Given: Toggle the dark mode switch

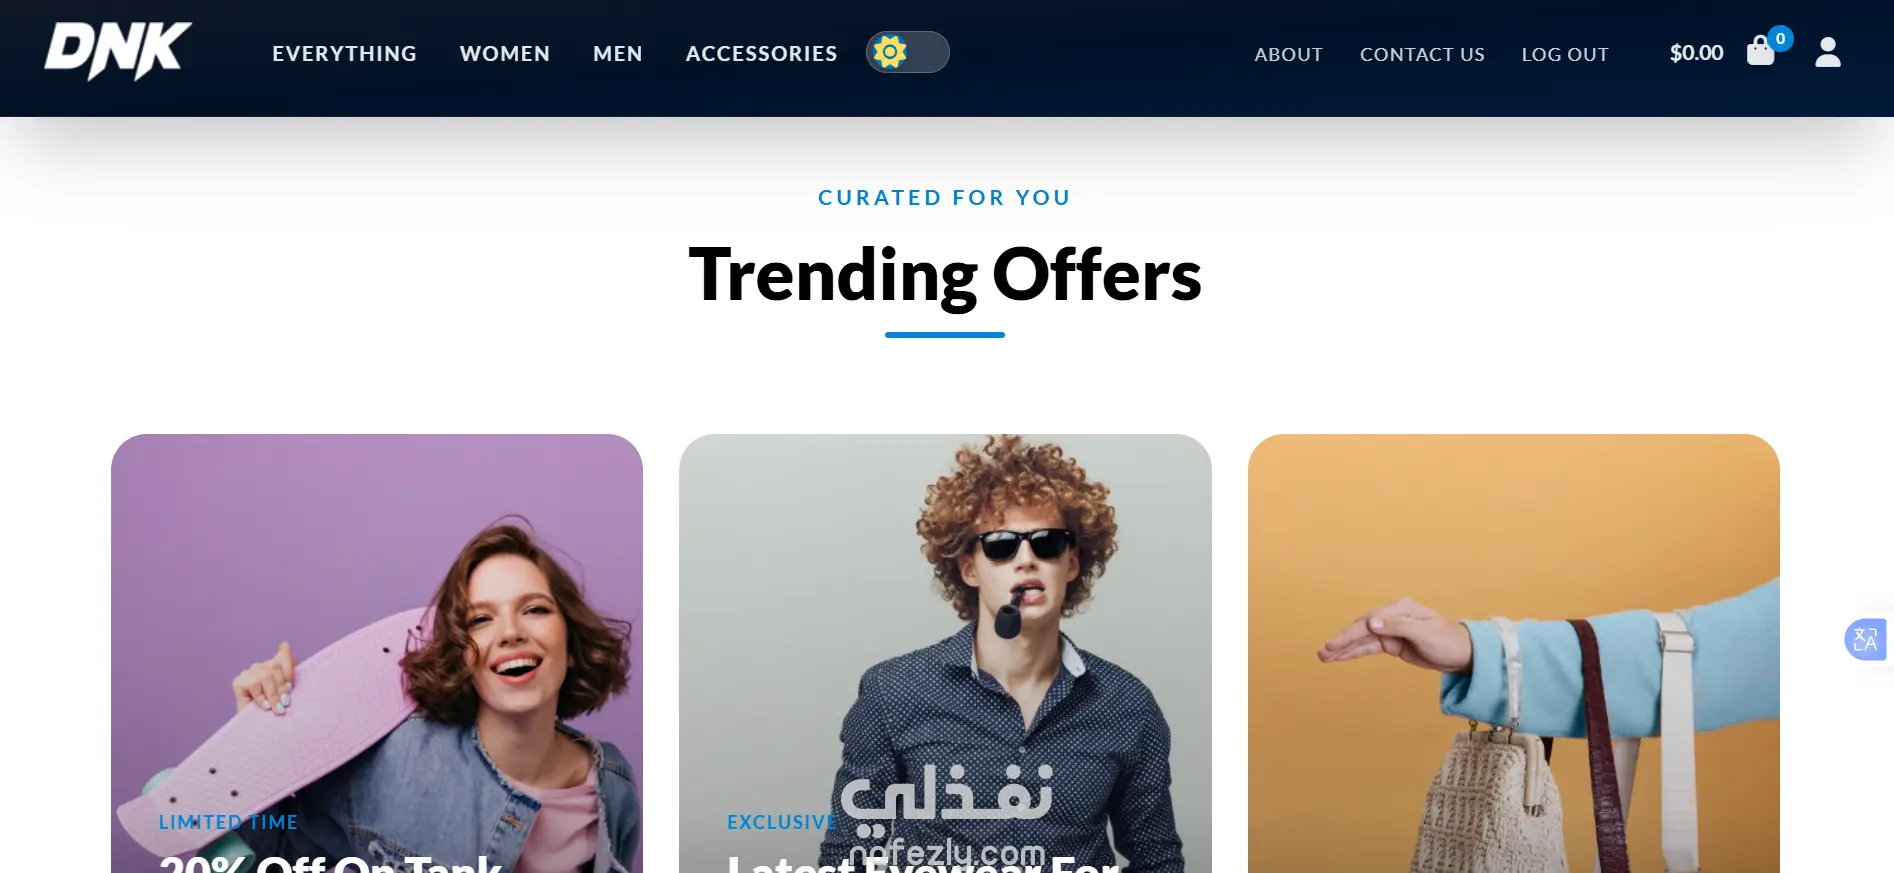Looking at the screenshot, I should [908, 52].
